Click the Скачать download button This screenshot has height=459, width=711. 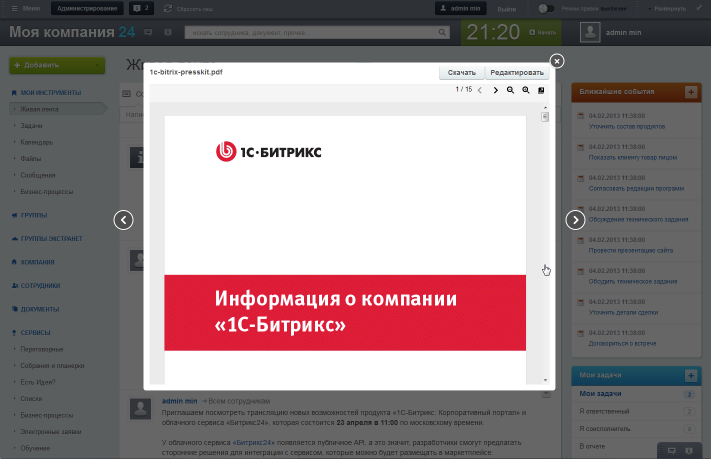pos(461,73)
